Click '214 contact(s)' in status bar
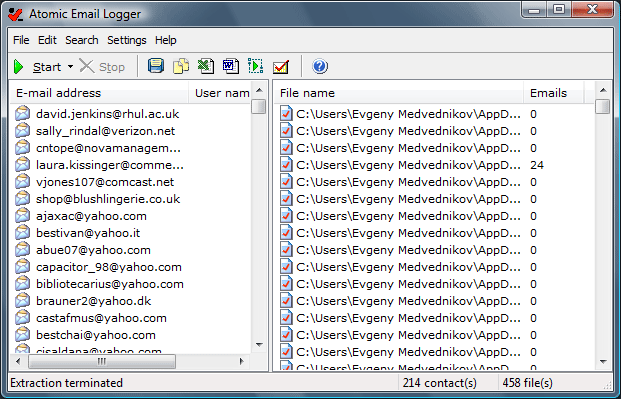 (x=440, y=383)
